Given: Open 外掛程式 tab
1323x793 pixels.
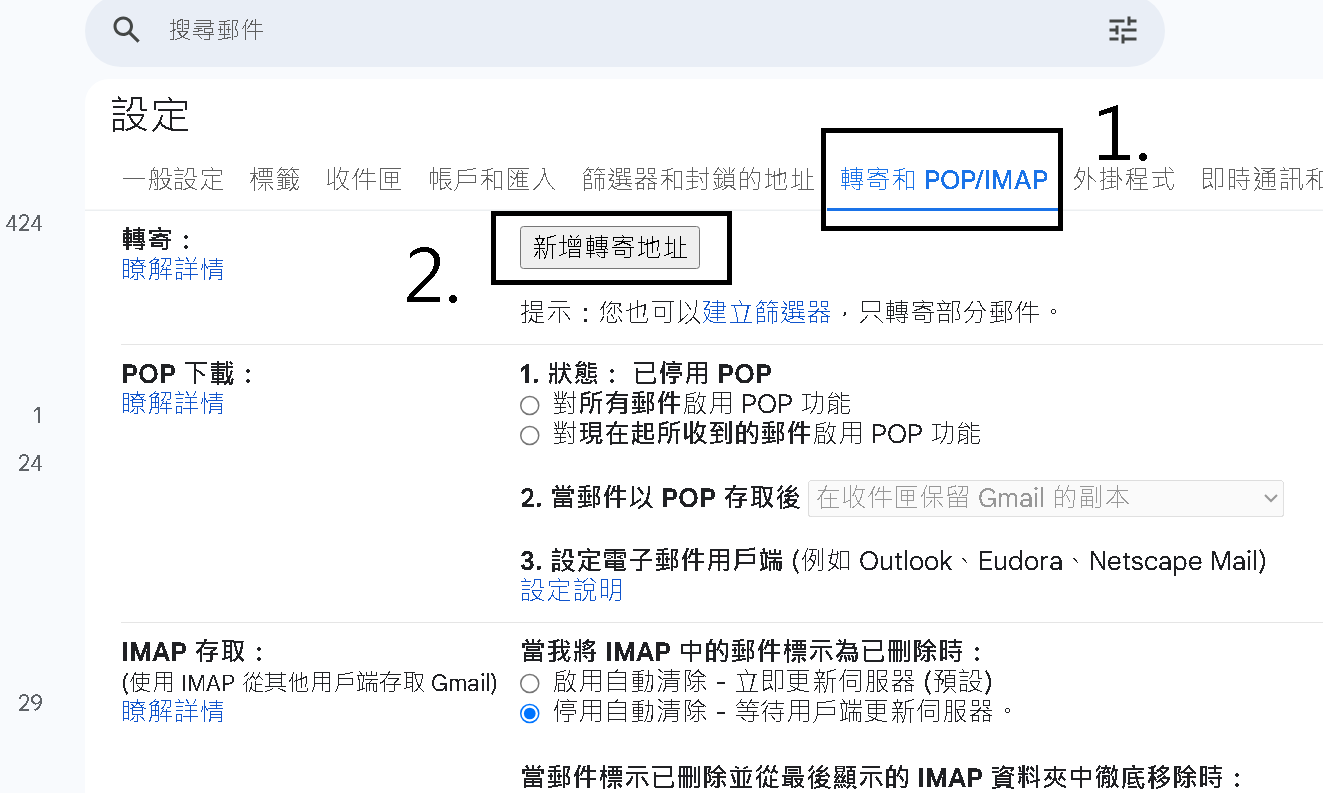Looking at the screenshot, I should (1124, 180).
